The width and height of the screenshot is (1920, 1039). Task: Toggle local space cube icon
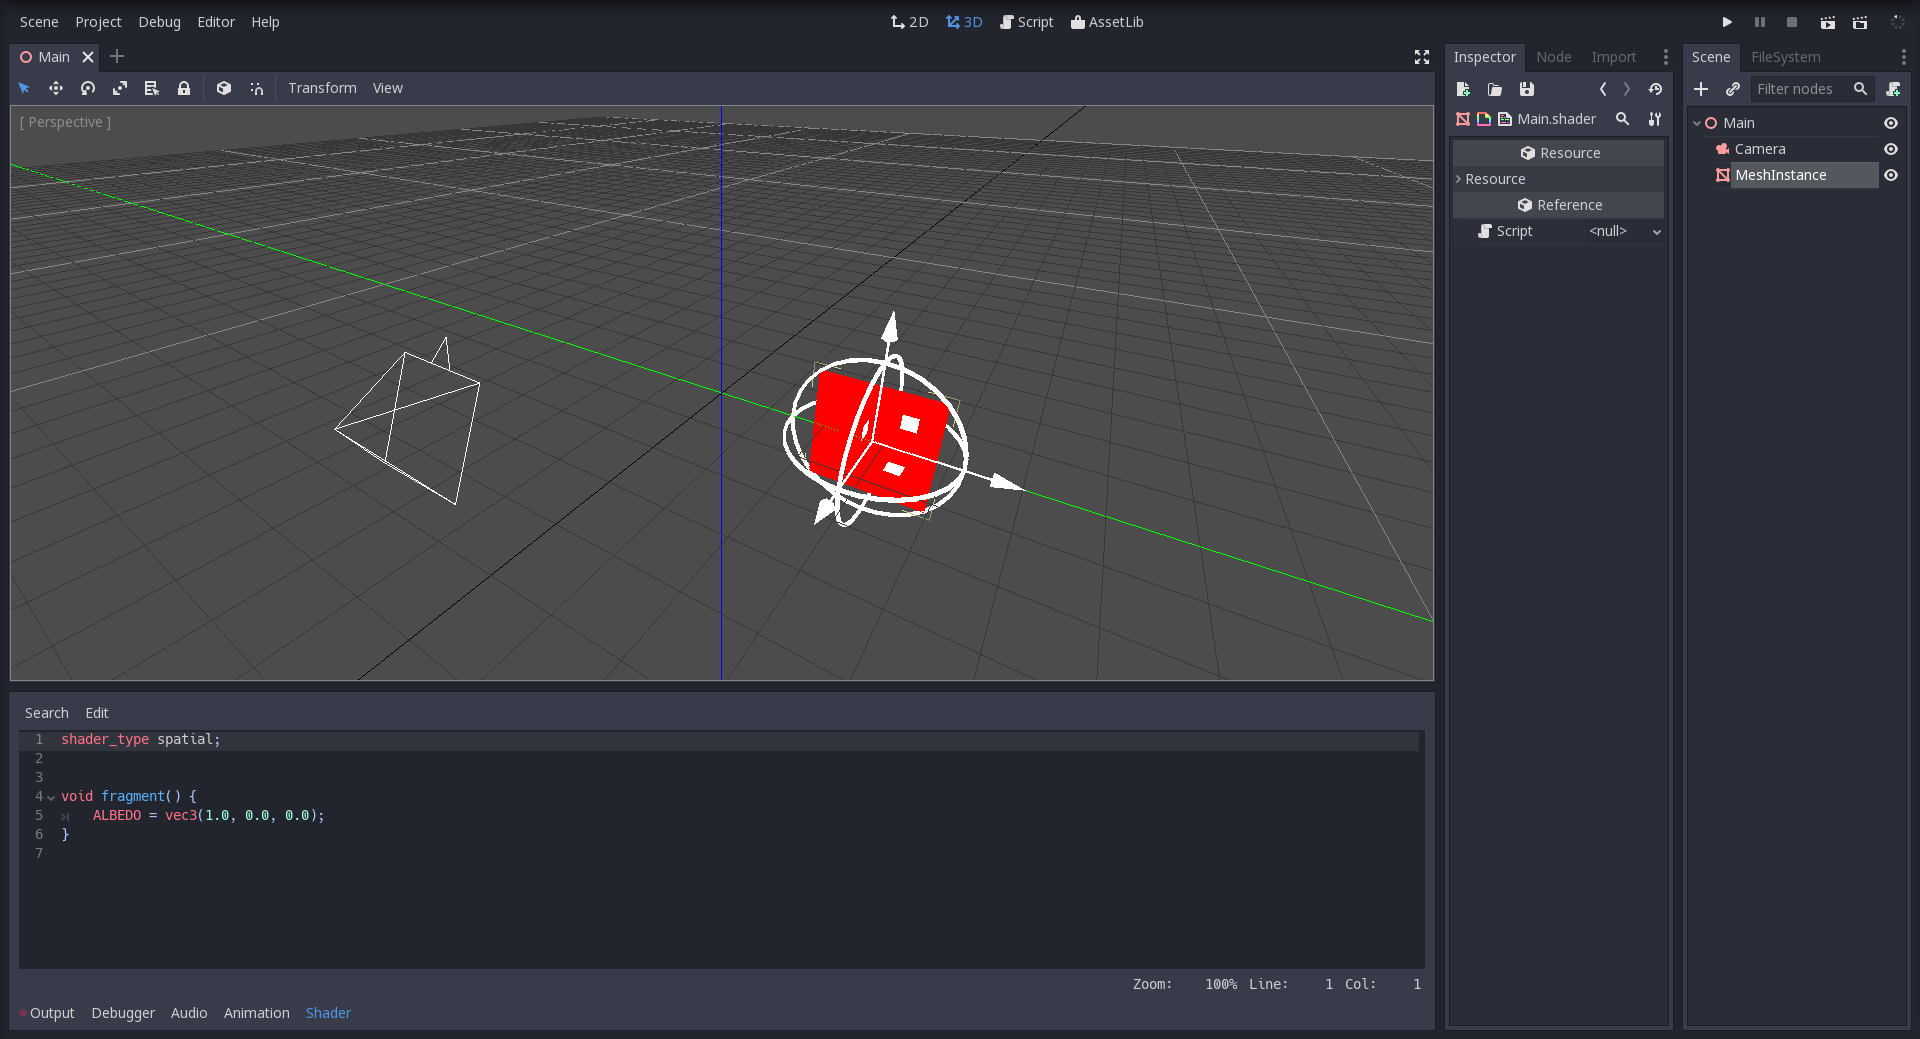(224, 88)
